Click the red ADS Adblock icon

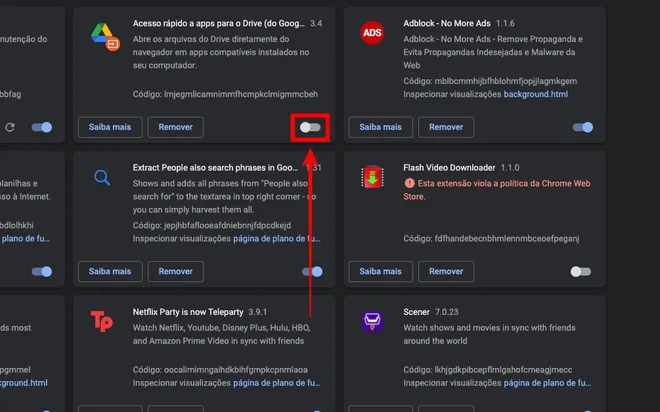(372, 33)
